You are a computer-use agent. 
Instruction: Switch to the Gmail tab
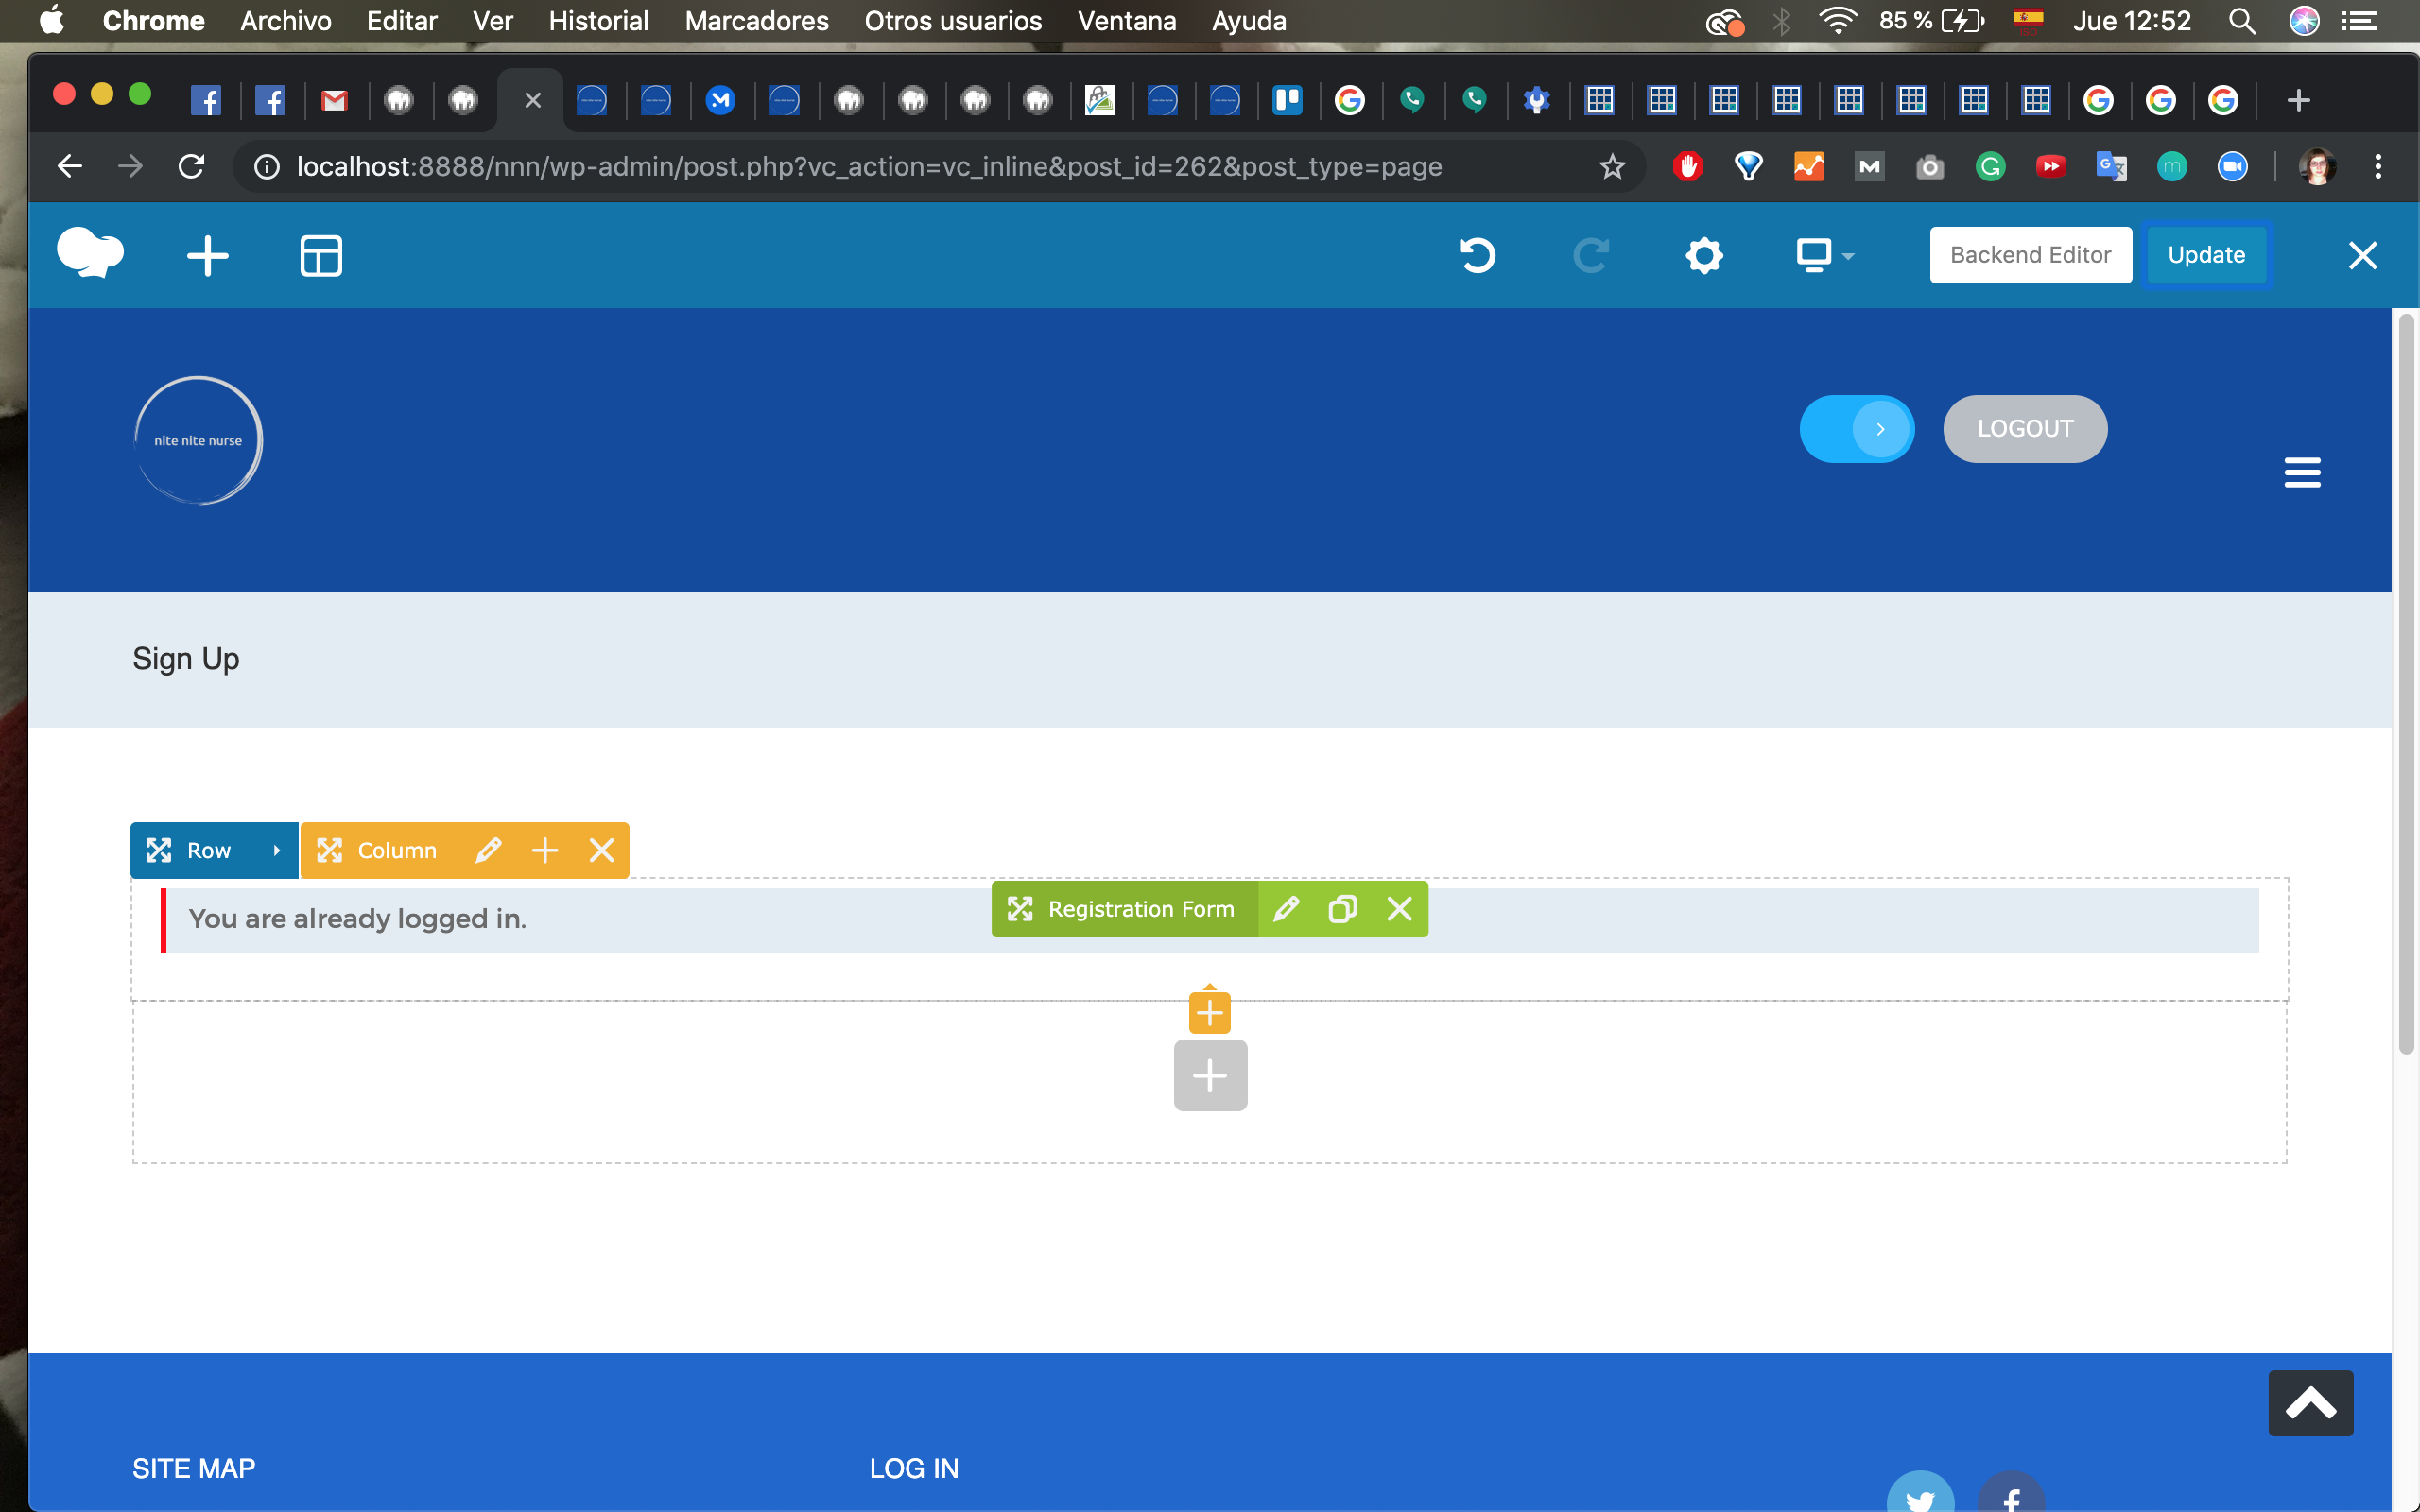pyautogui.click(x=334, y=100)
